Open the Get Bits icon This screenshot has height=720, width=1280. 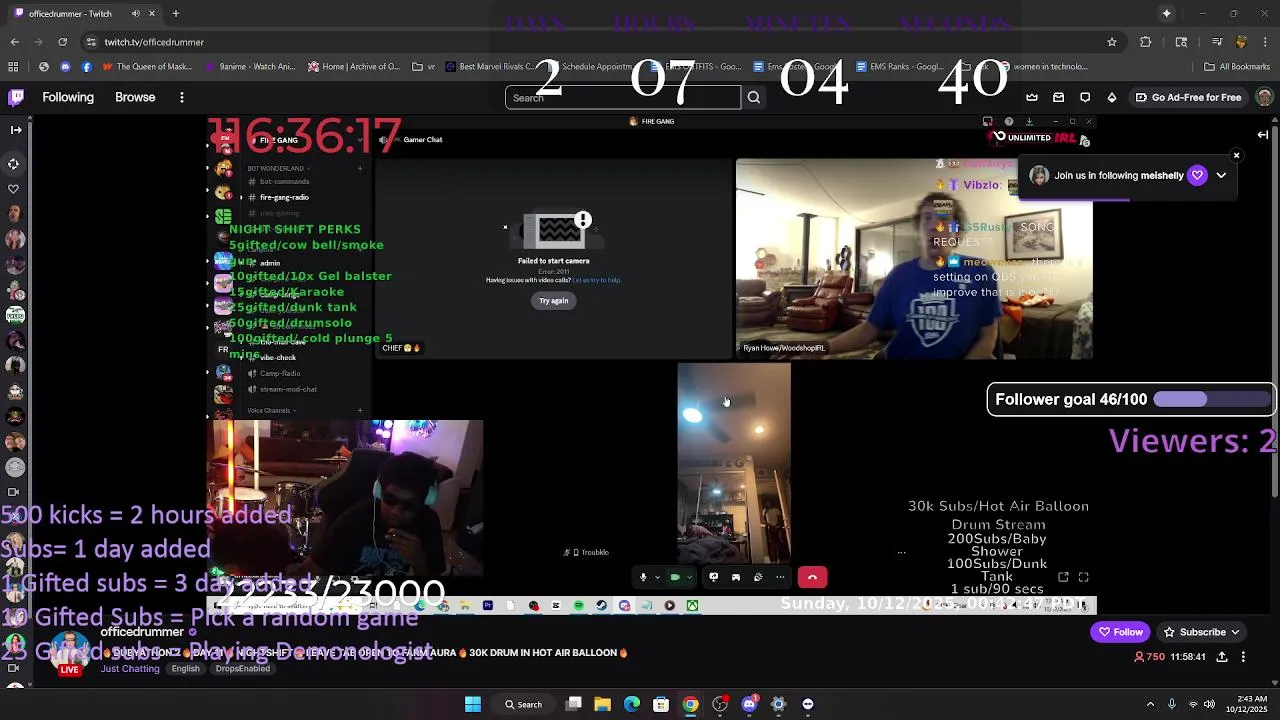pyautogui.click(x=1112, y=97)
